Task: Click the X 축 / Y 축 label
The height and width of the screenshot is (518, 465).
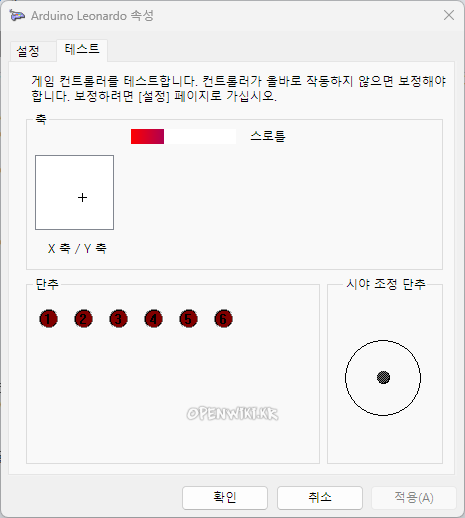Action: point(77,249)
